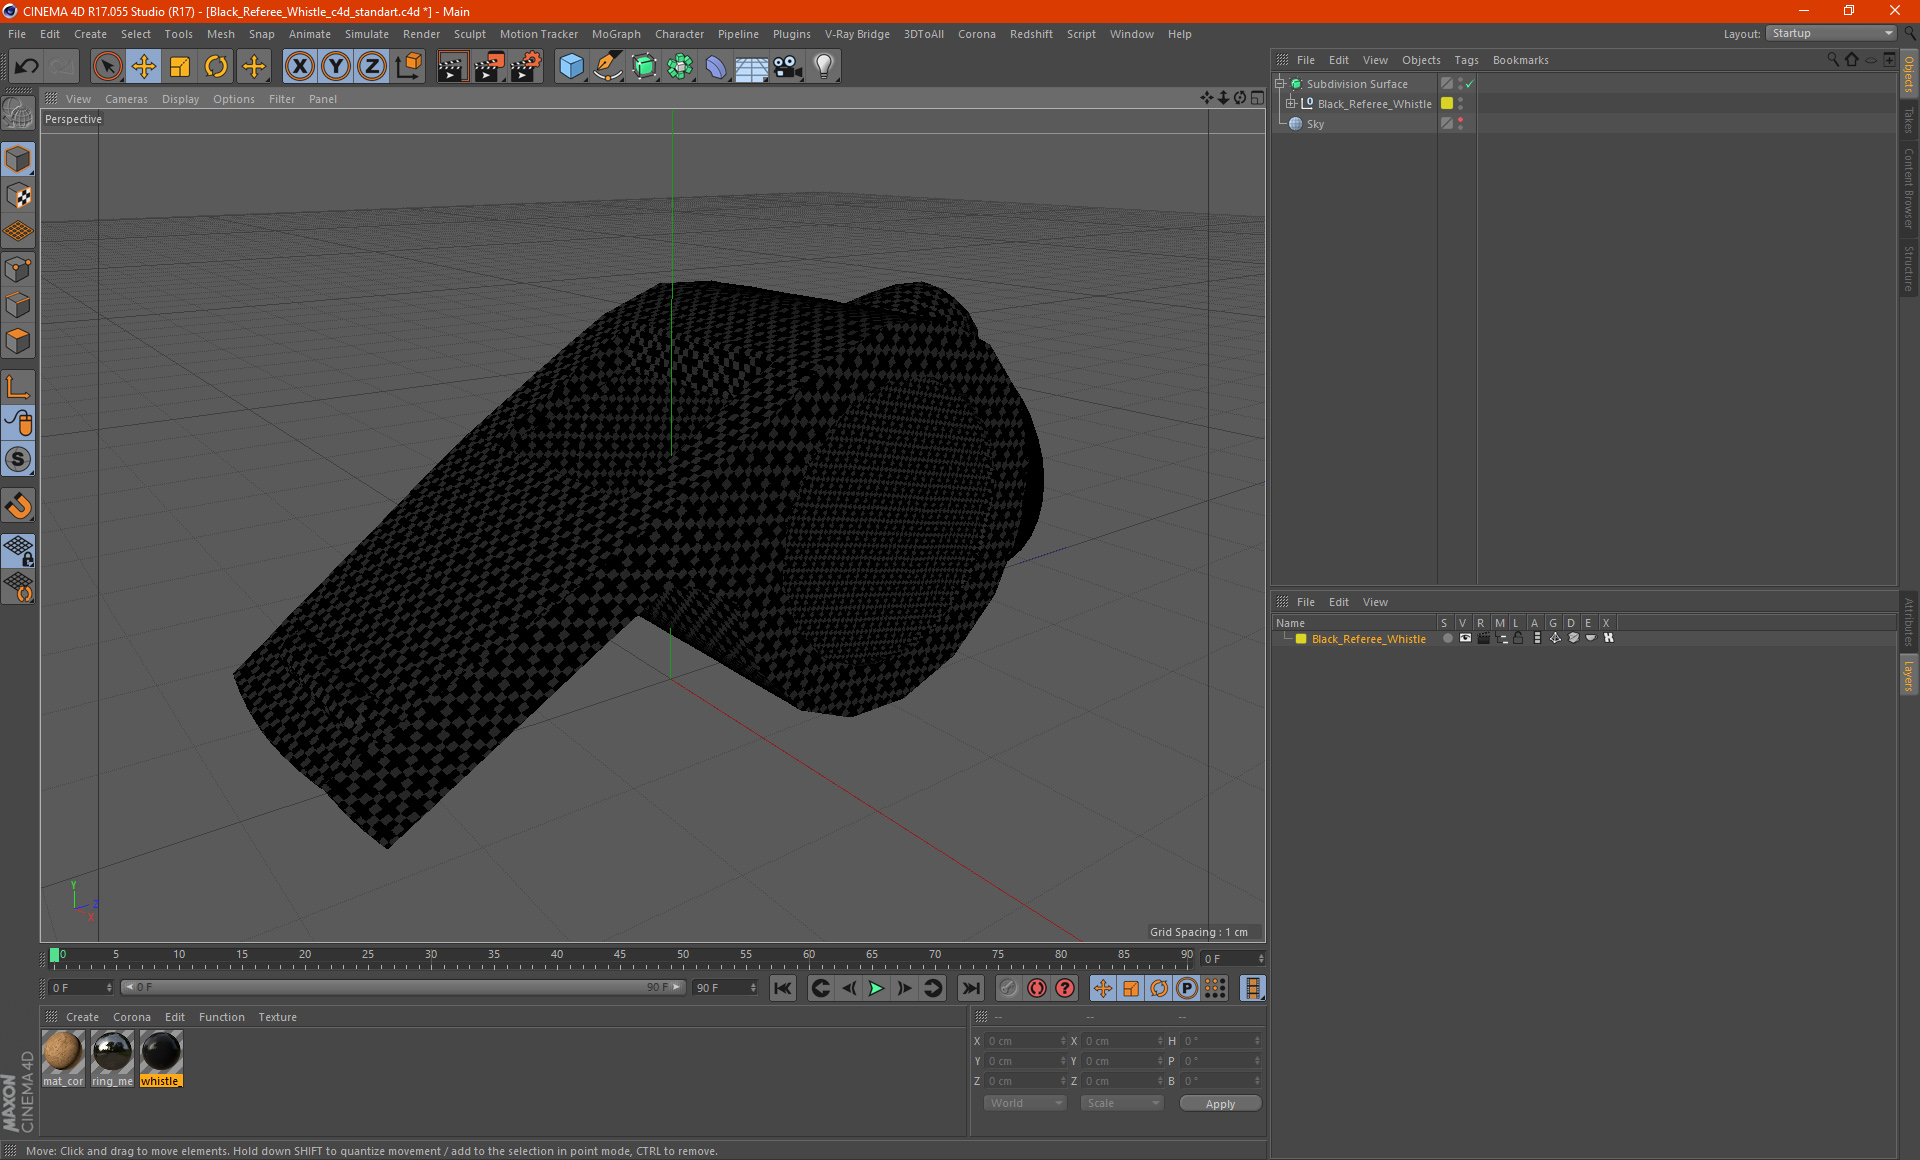Switch to Points mode

18,269
